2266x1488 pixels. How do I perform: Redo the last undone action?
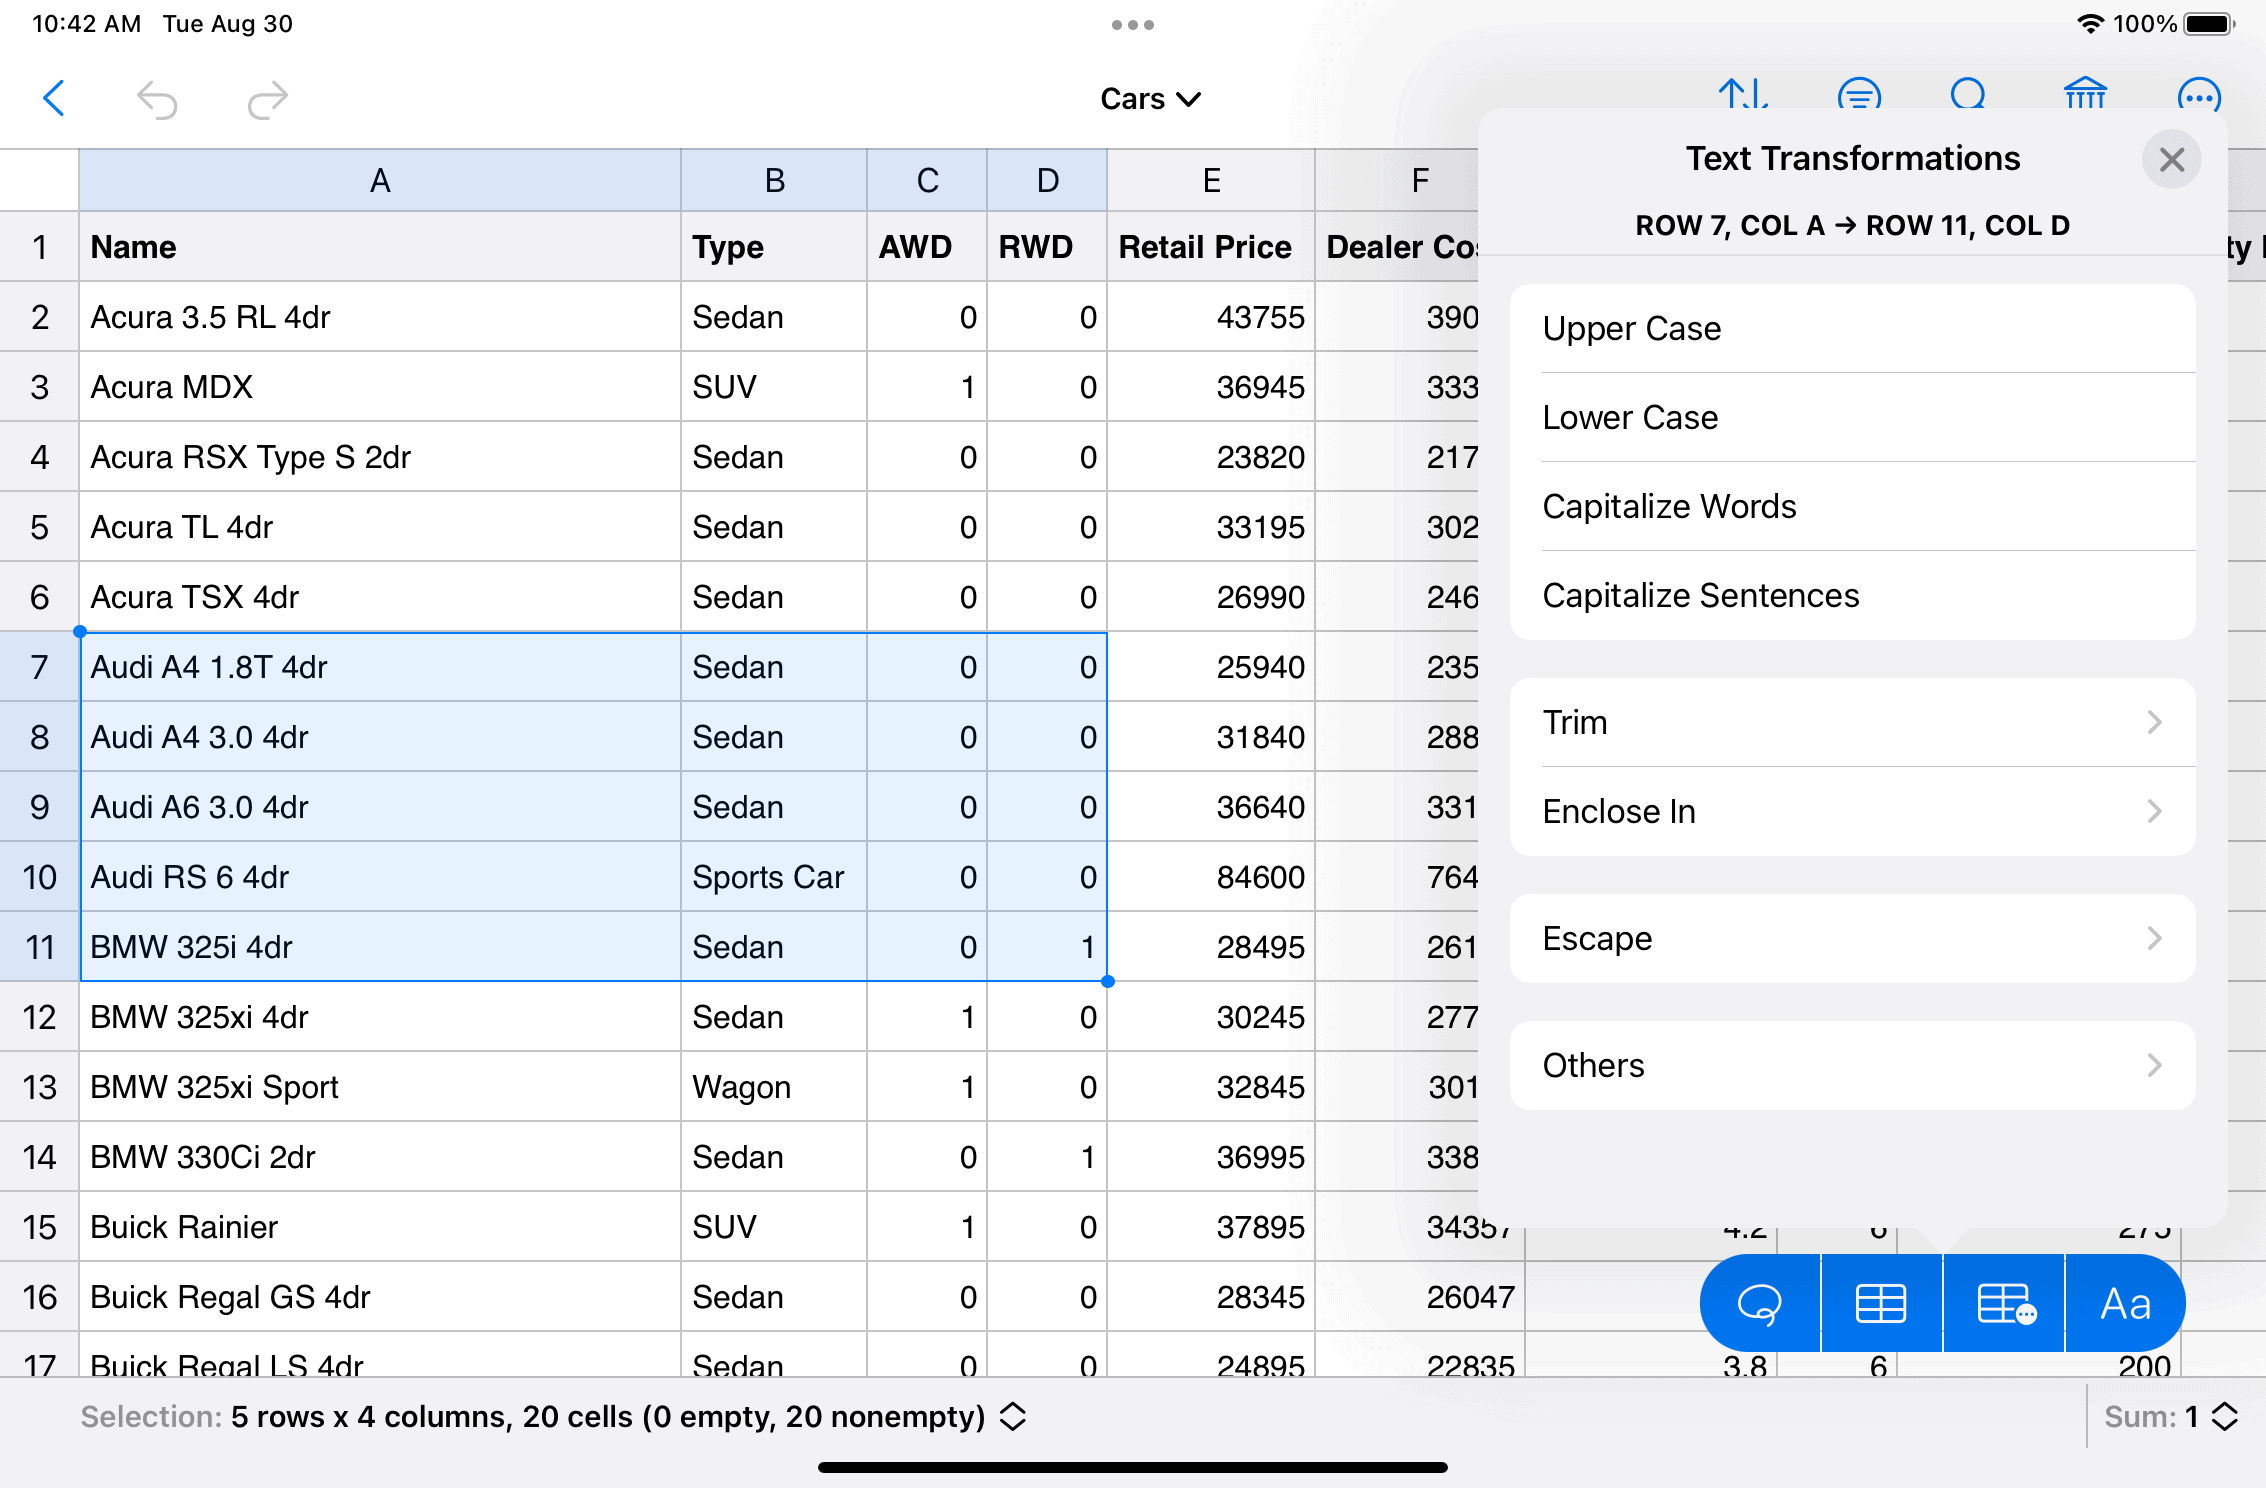point(267,99)
